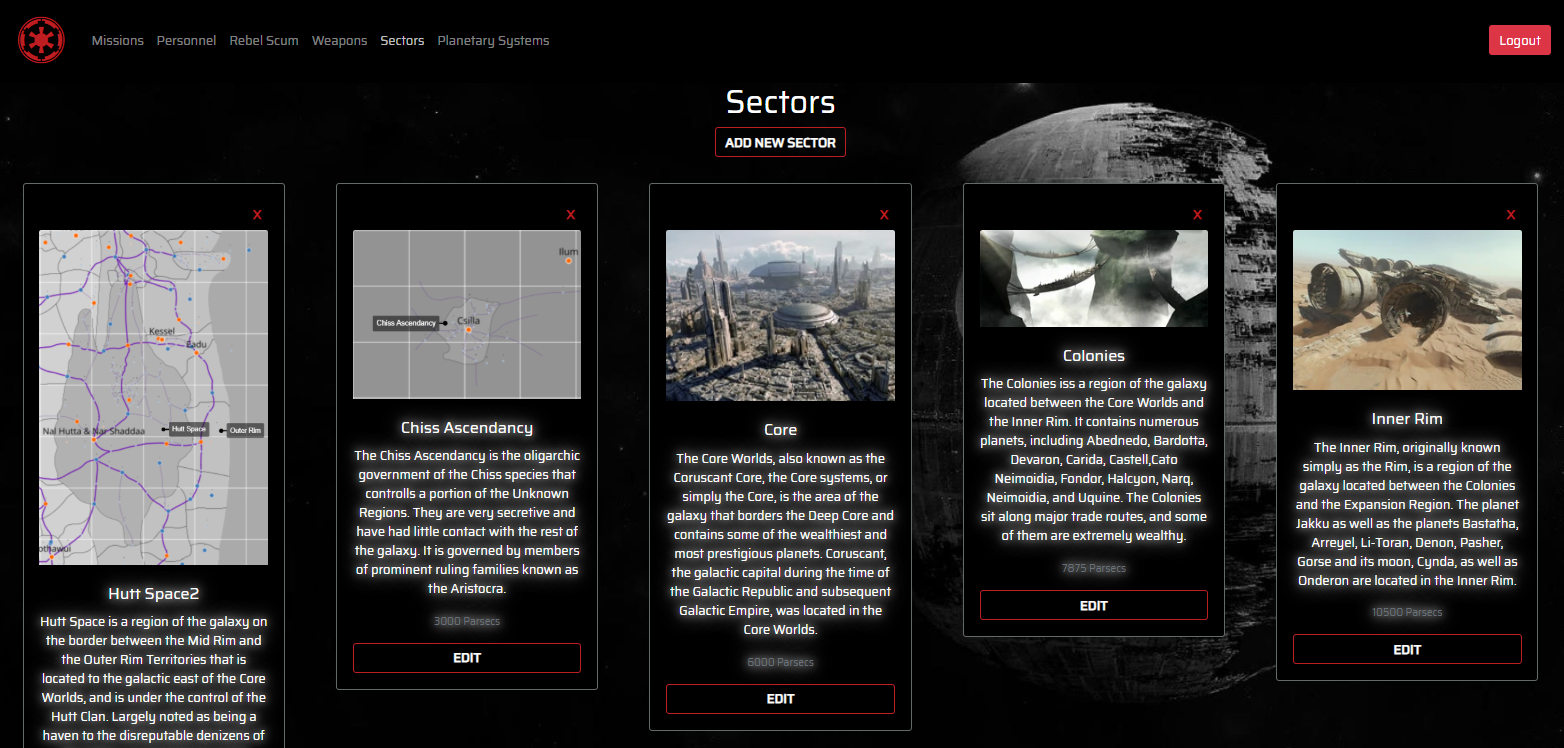Remove the Inner Rim card via X
The image size is (1564, 748).
[1511, 215]
